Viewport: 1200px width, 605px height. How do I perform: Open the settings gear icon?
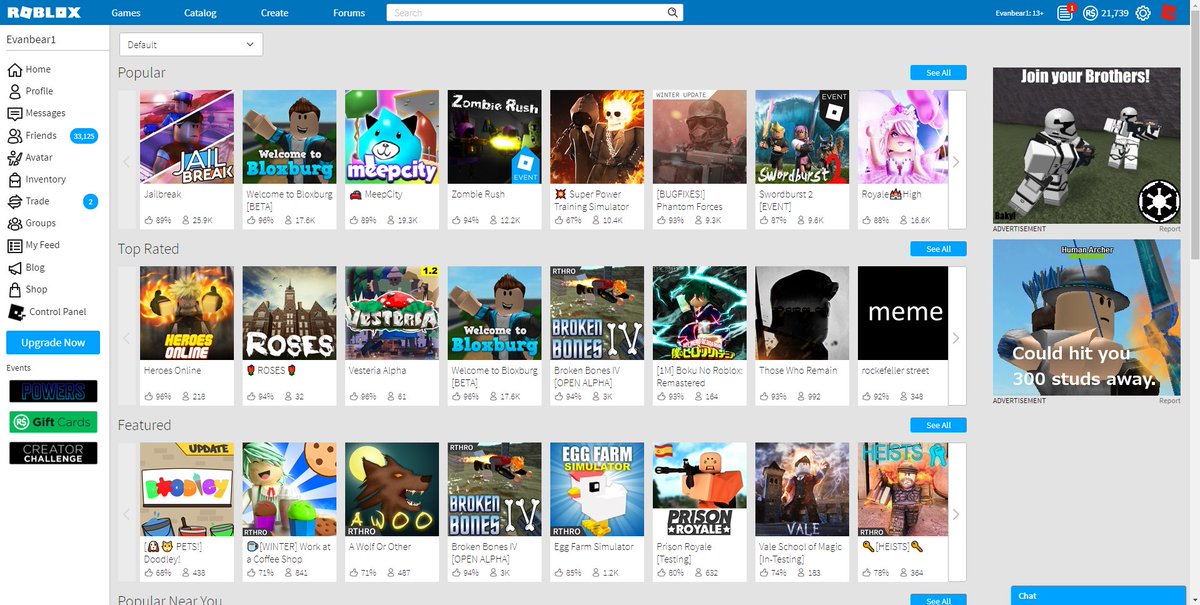(x=1143, y=13)
